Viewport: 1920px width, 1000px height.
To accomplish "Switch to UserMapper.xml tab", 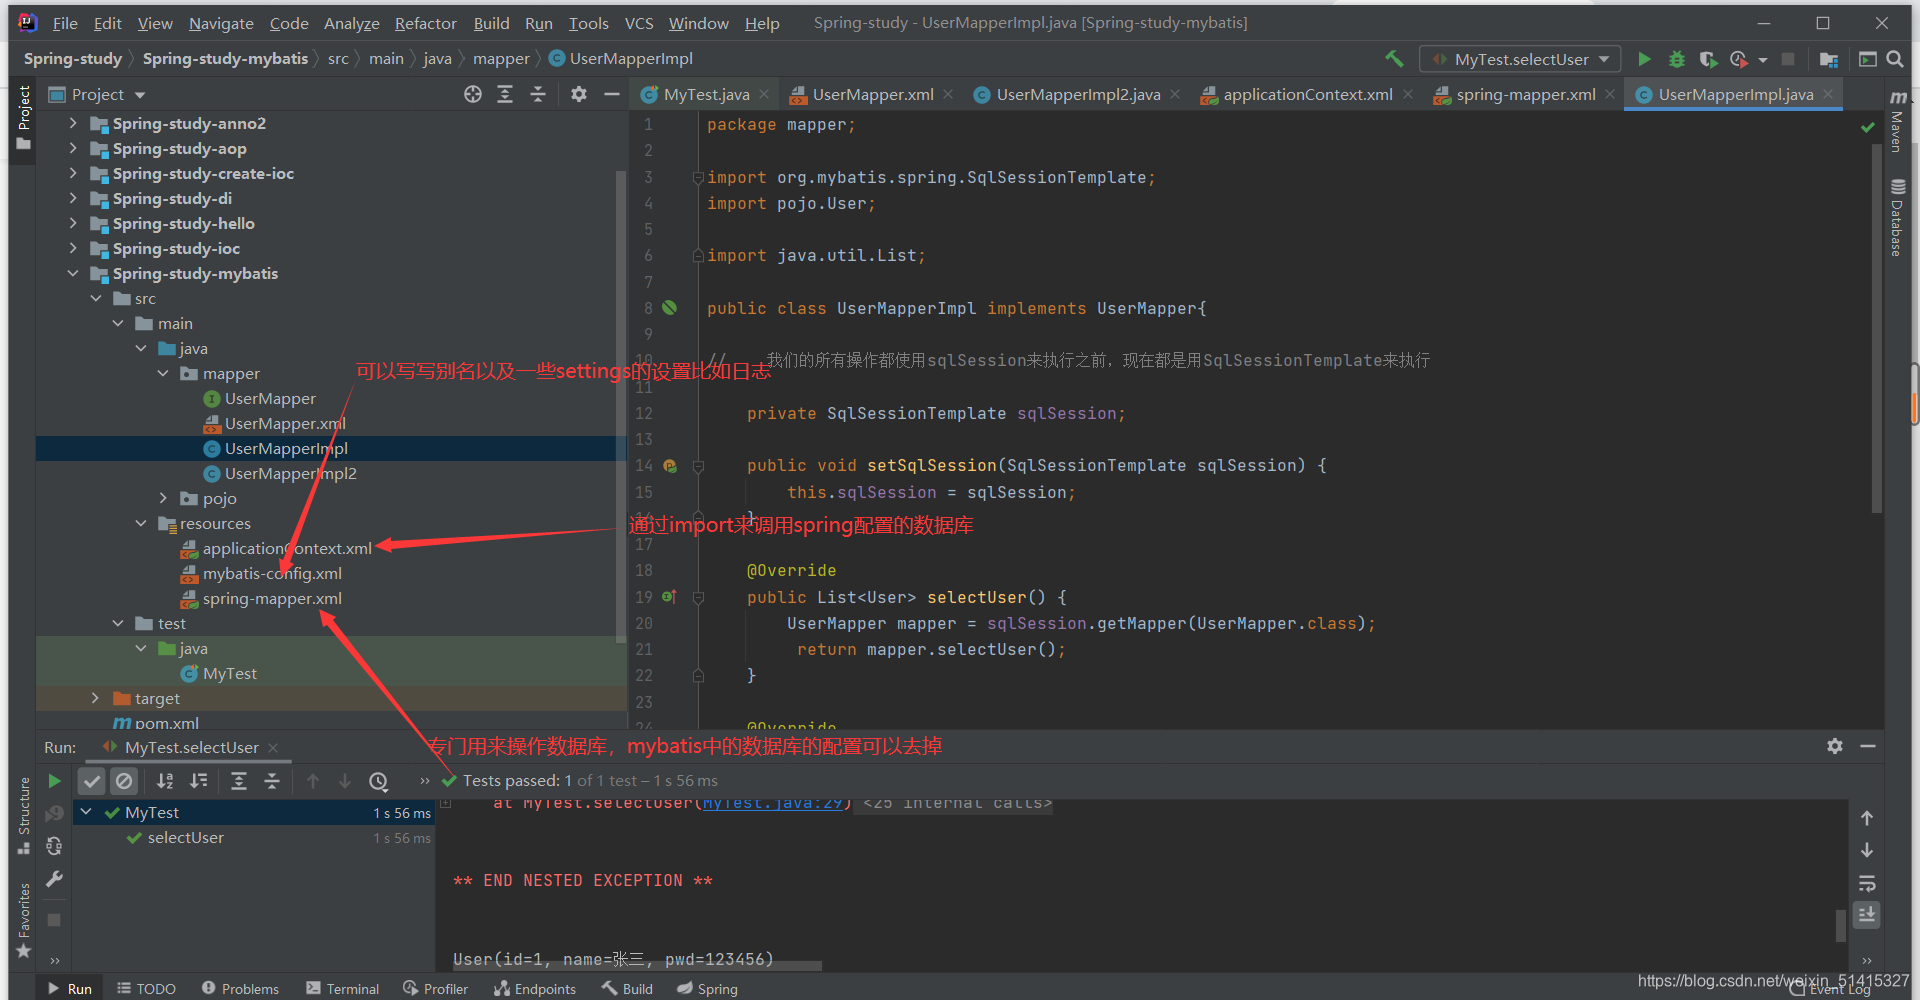I will pos(873,94).
